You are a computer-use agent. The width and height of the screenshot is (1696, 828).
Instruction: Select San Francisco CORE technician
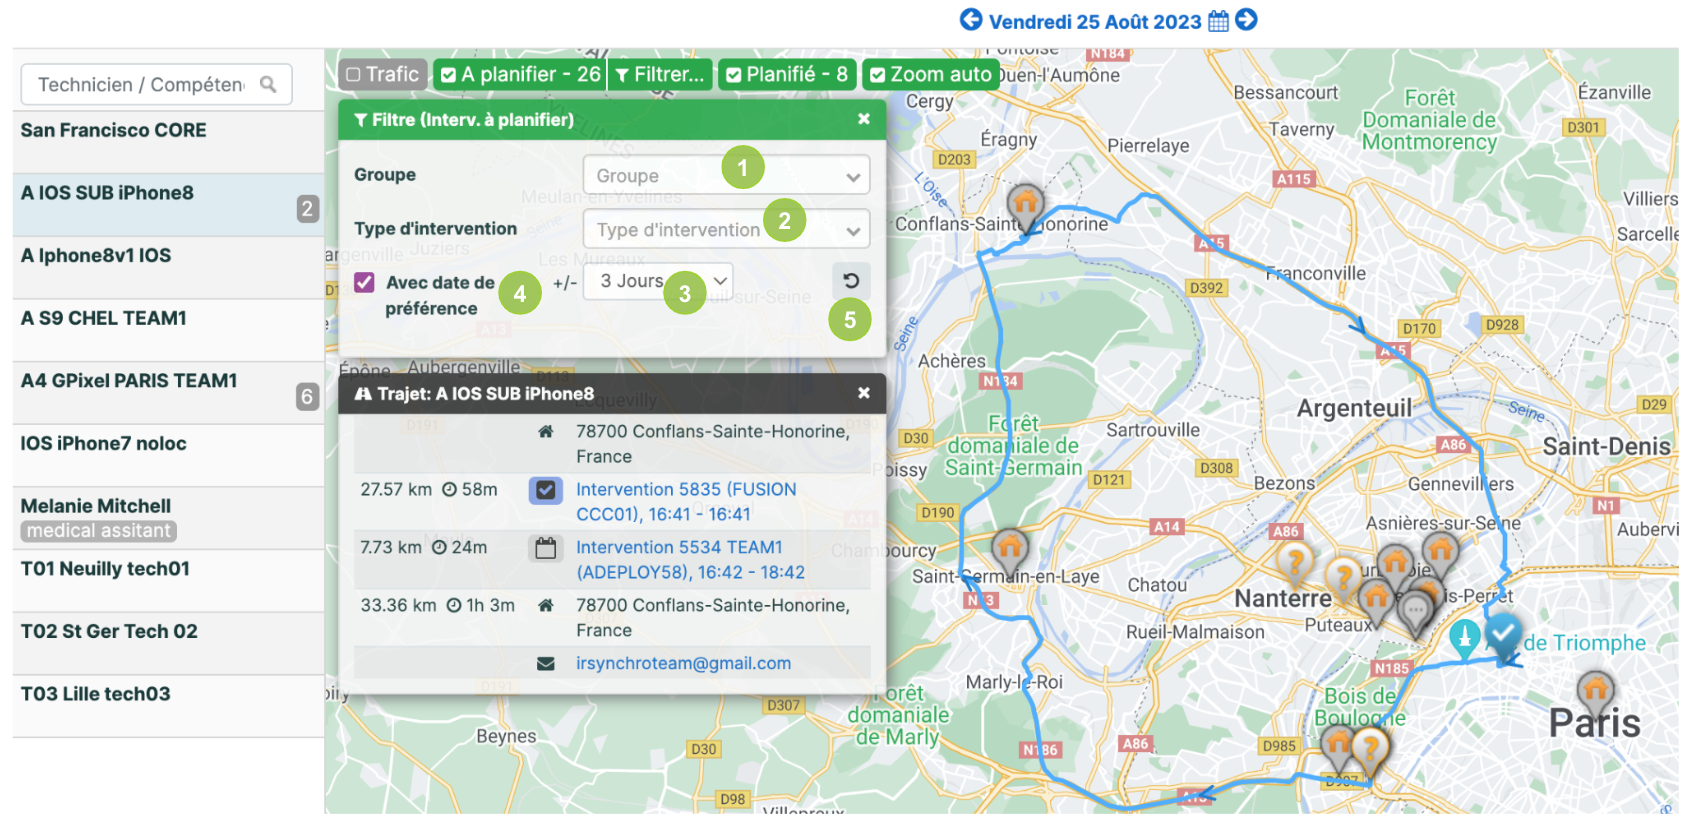(x=168, y=142)
